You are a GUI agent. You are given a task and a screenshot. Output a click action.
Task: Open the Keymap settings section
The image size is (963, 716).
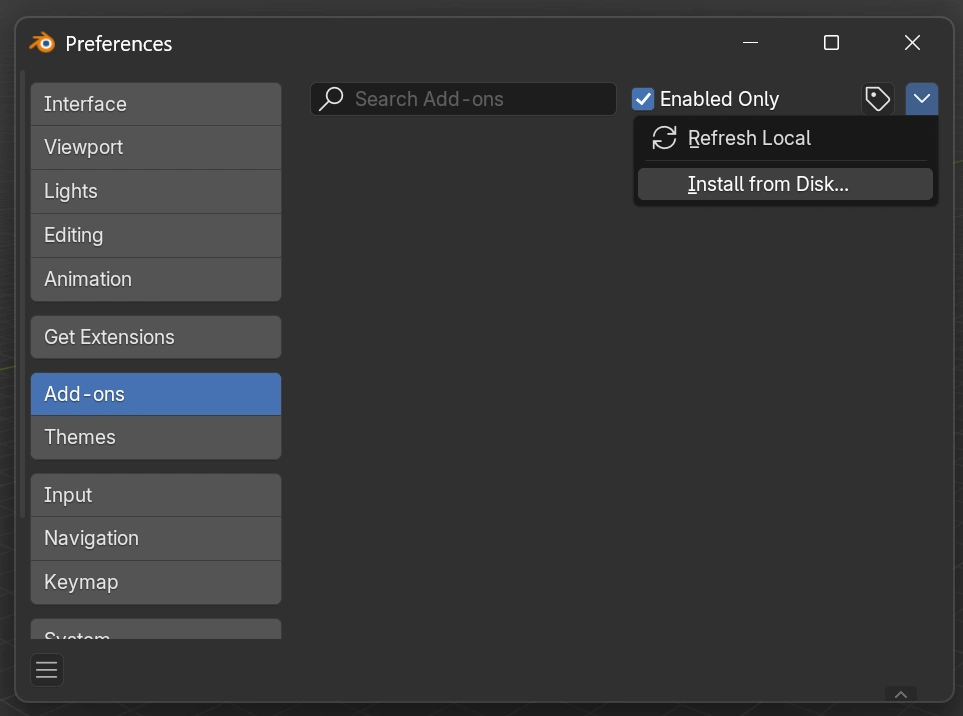(x=156, y=582)
